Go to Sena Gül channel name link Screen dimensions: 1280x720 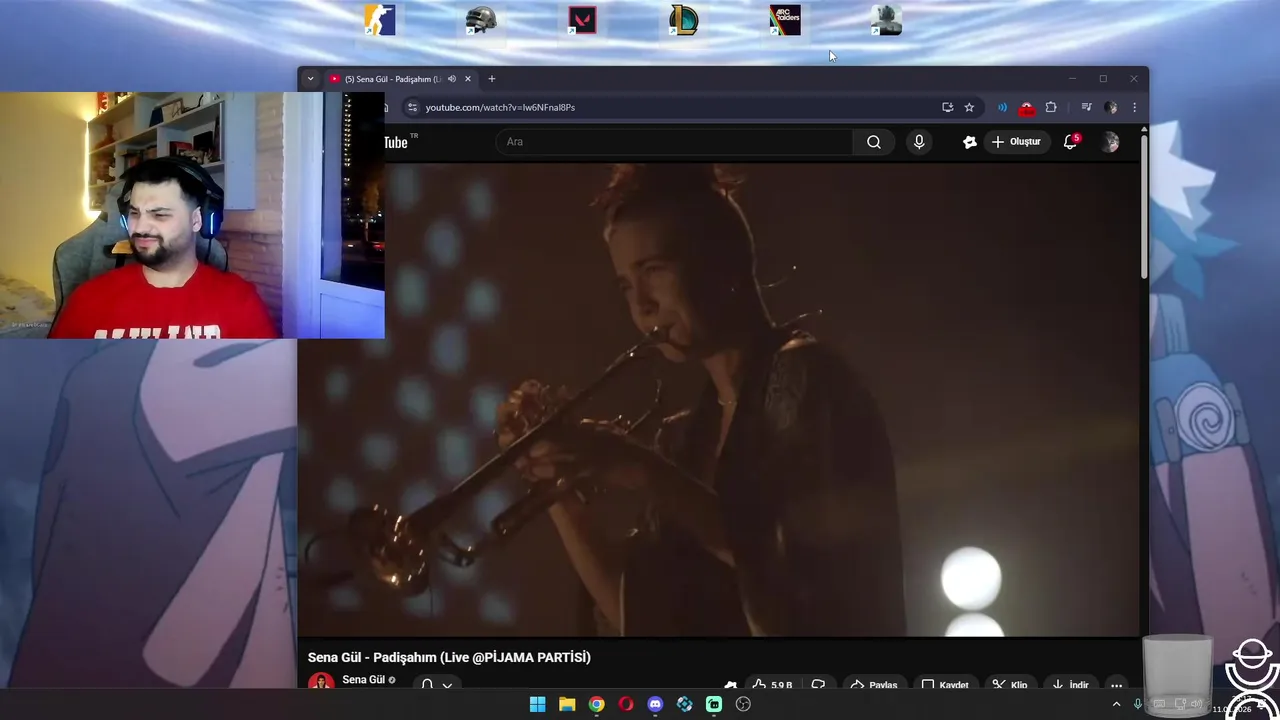[x=363, y=680]
